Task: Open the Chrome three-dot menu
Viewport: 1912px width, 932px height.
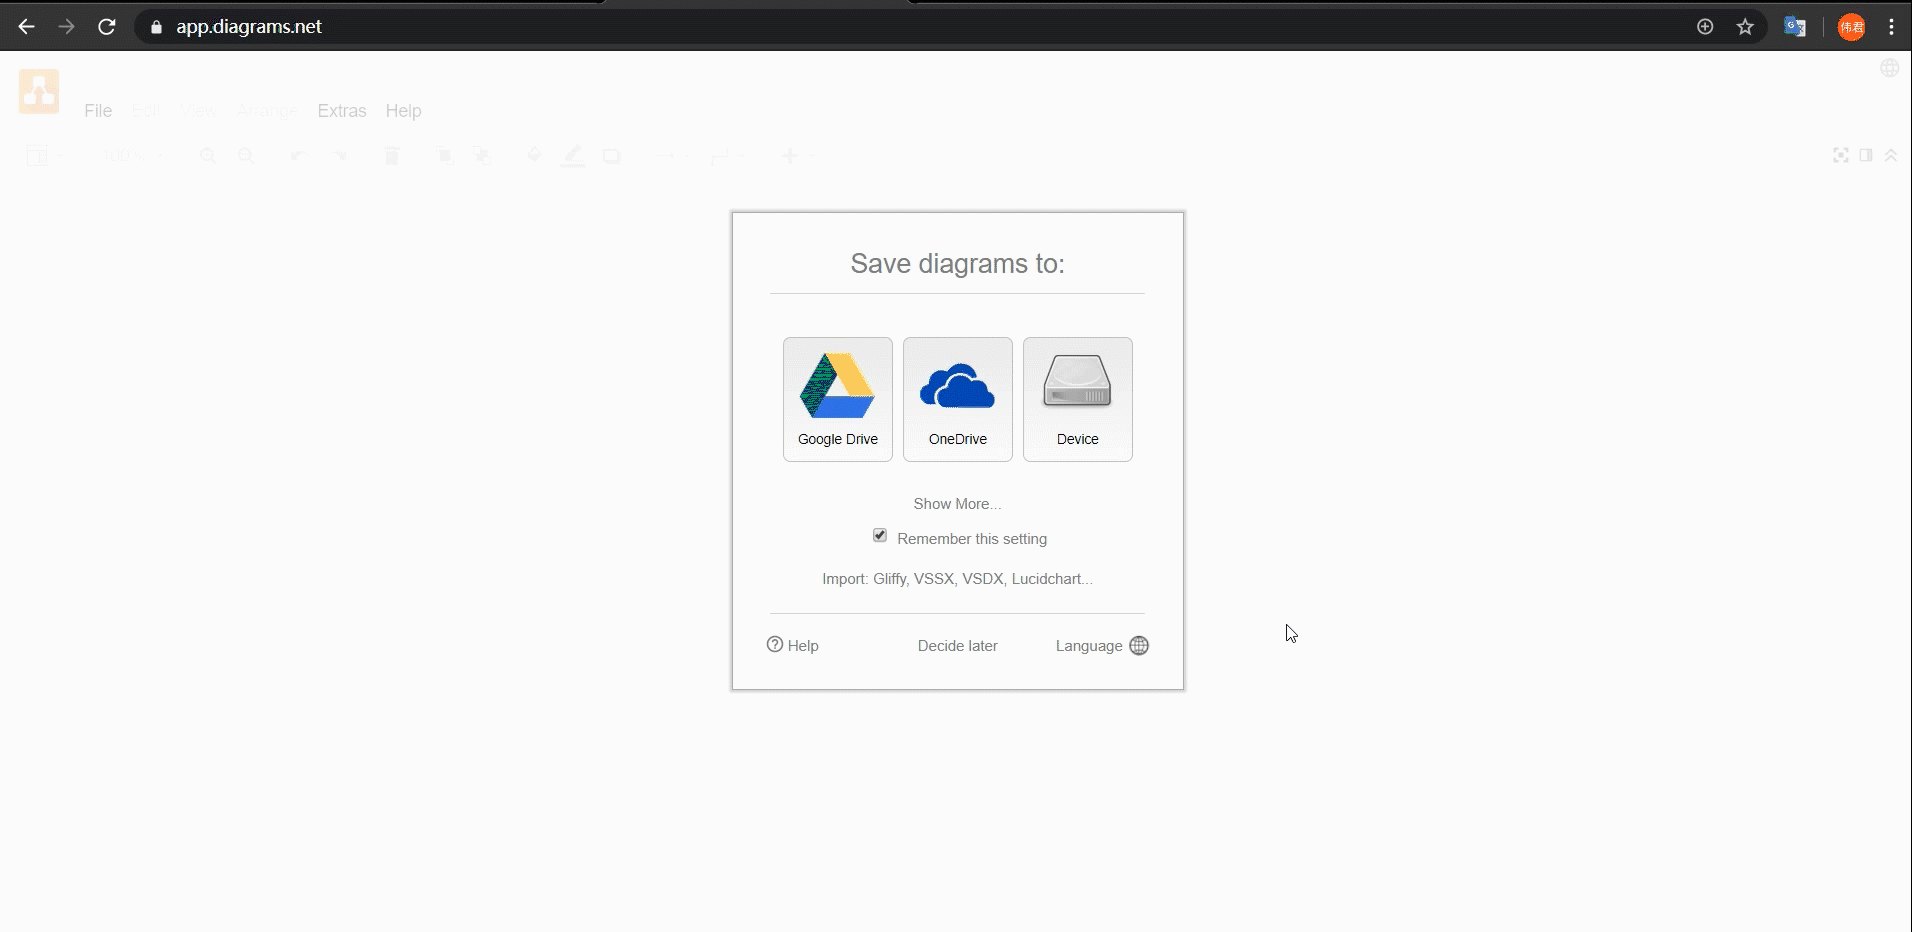Action: pos(1891,27)
